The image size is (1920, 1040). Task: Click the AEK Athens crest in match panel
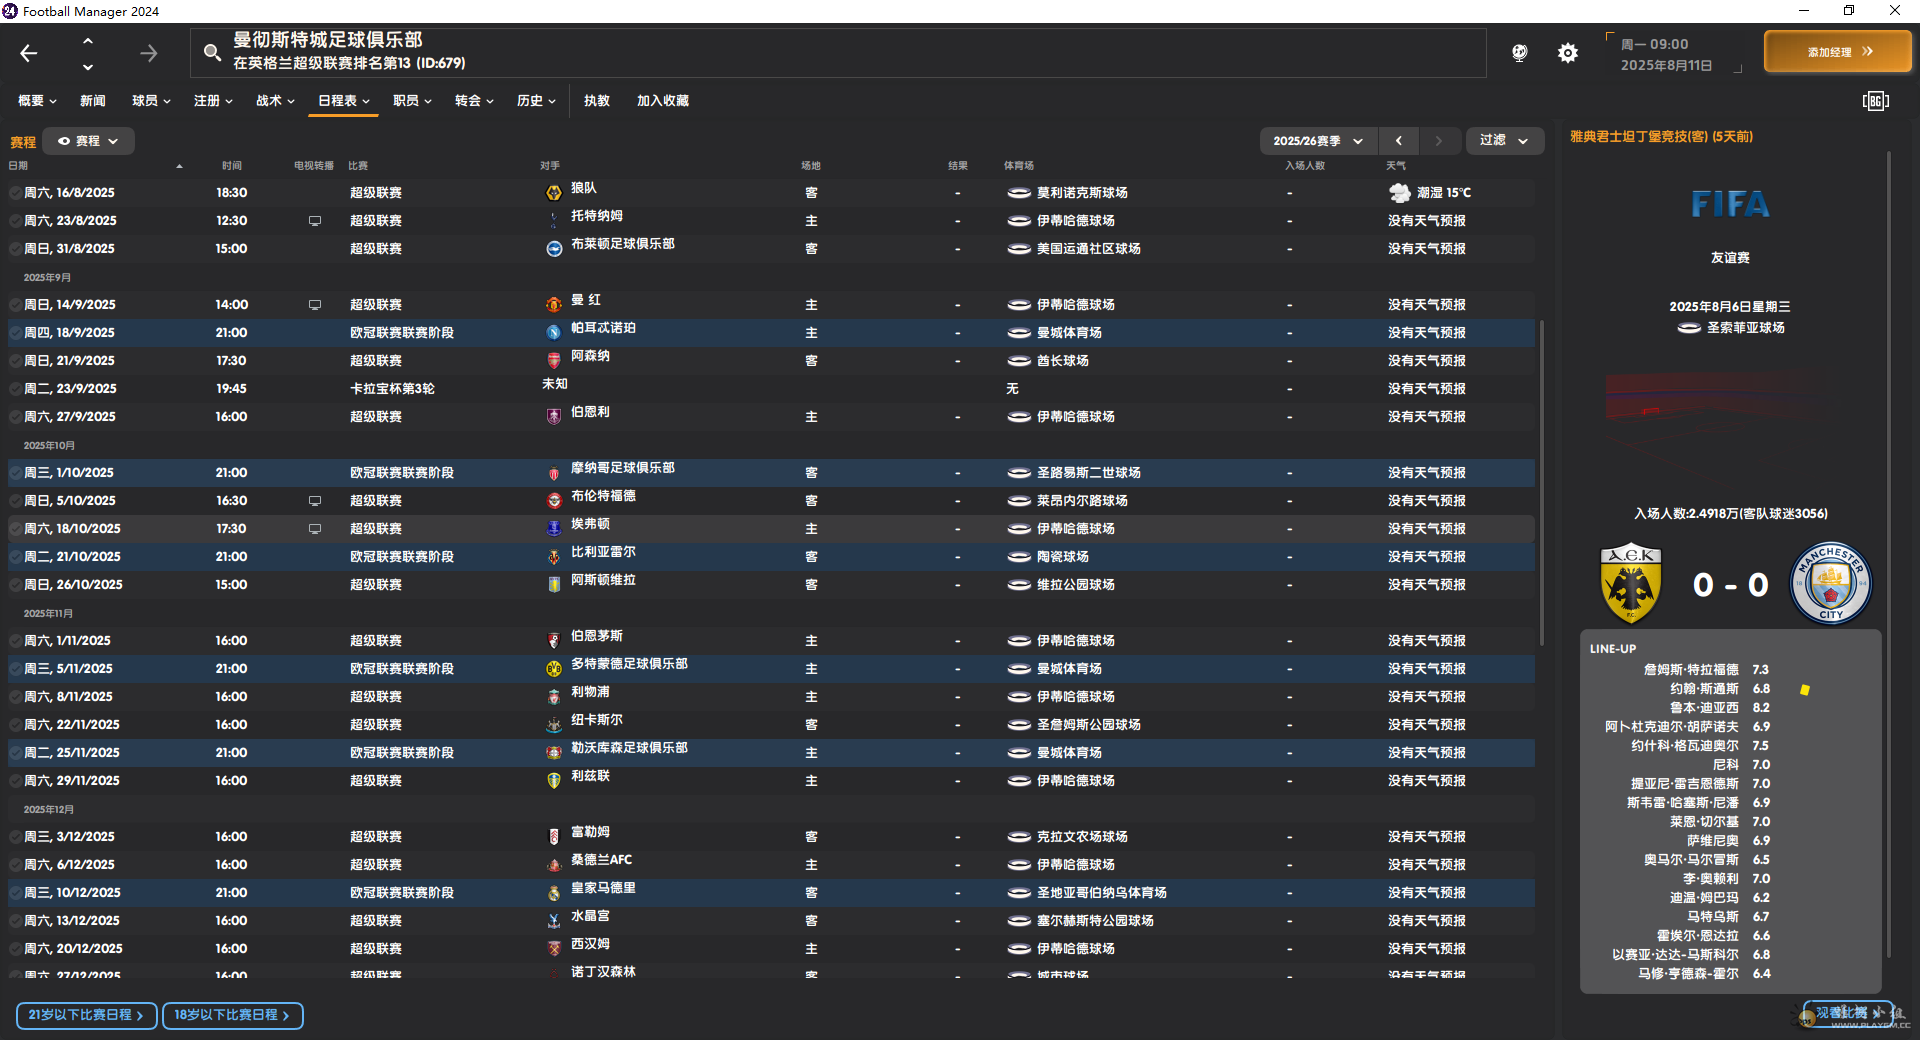pyautogui.click(x=1631, y=584)
